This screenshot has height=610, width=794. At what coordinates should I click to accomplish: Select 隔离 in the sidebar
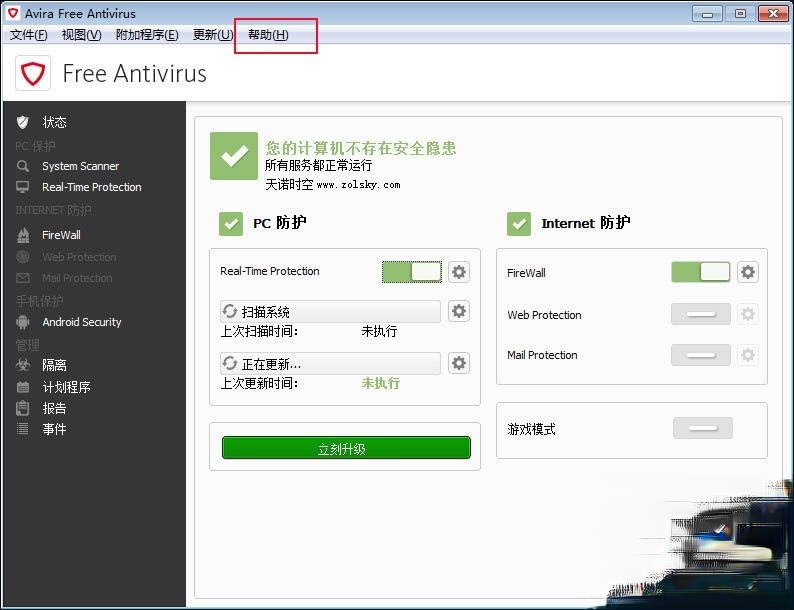(x=54, y=365)
